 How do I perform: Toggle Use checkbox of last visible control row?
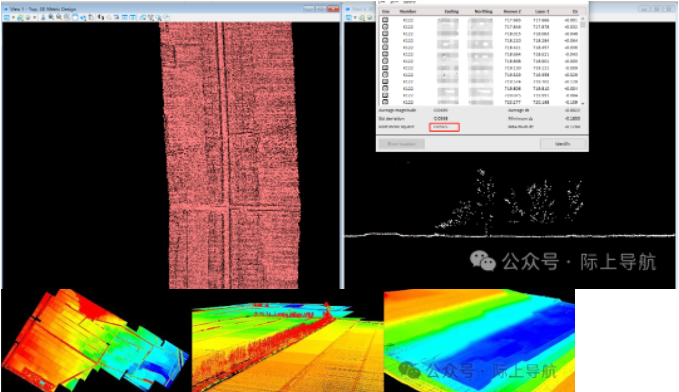pyautogui.click(x=385, y=102)
